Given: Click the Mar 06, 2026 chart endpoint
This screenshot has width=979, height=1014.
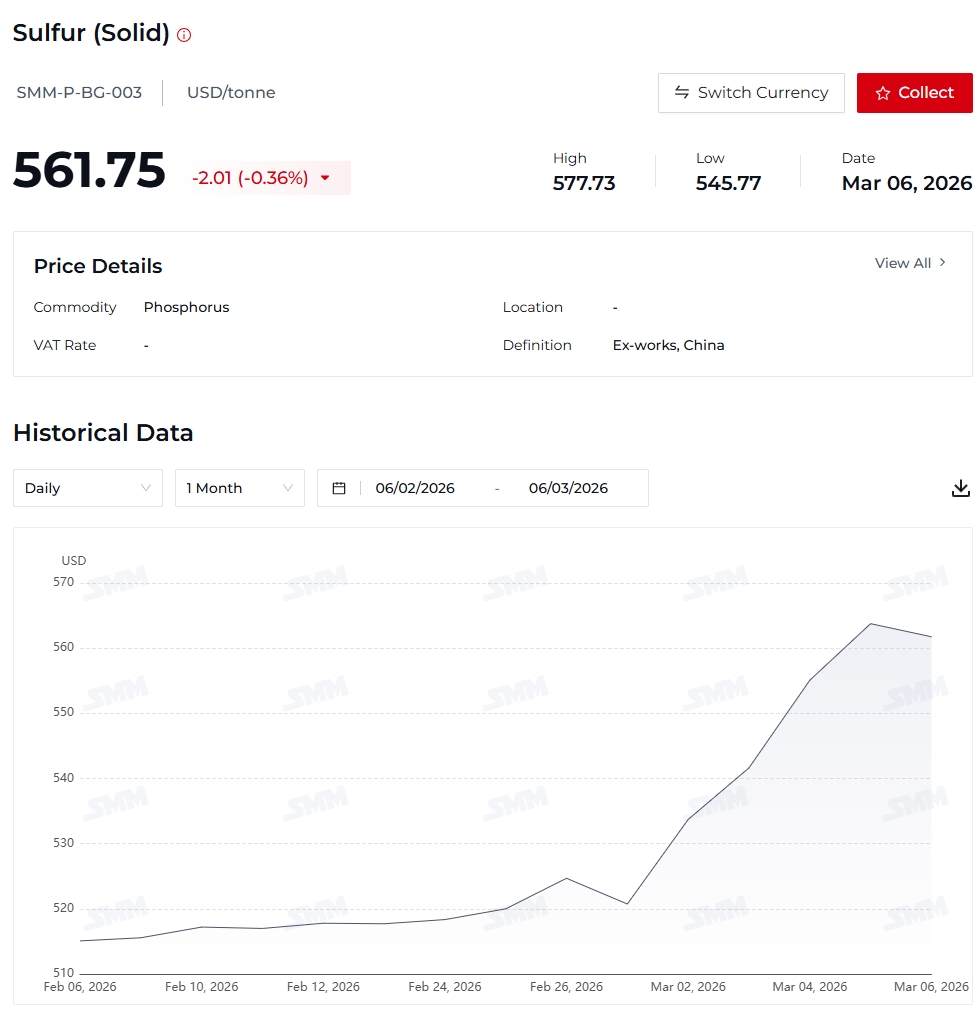Looking at the screenshot, I should 931,637.
